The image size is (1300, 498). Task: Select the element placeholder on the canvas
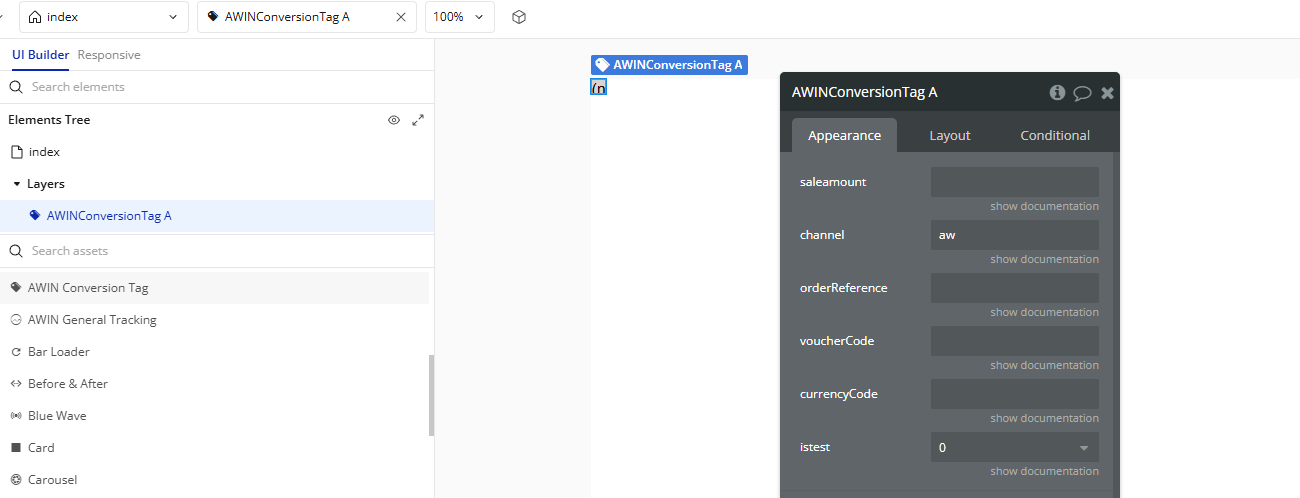599,88
